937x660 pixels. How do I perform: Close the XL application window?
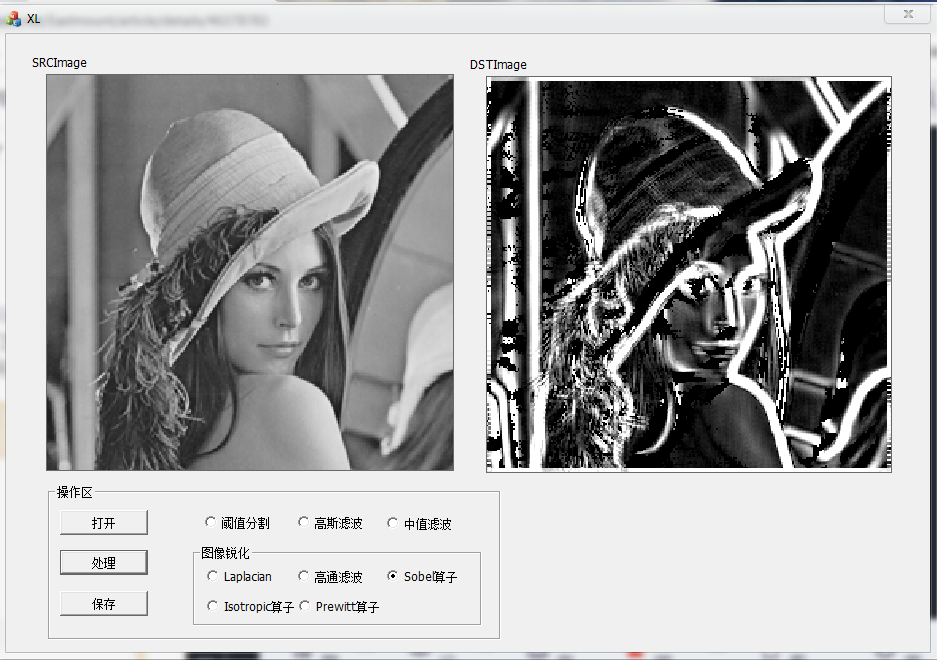click(907, 14)
